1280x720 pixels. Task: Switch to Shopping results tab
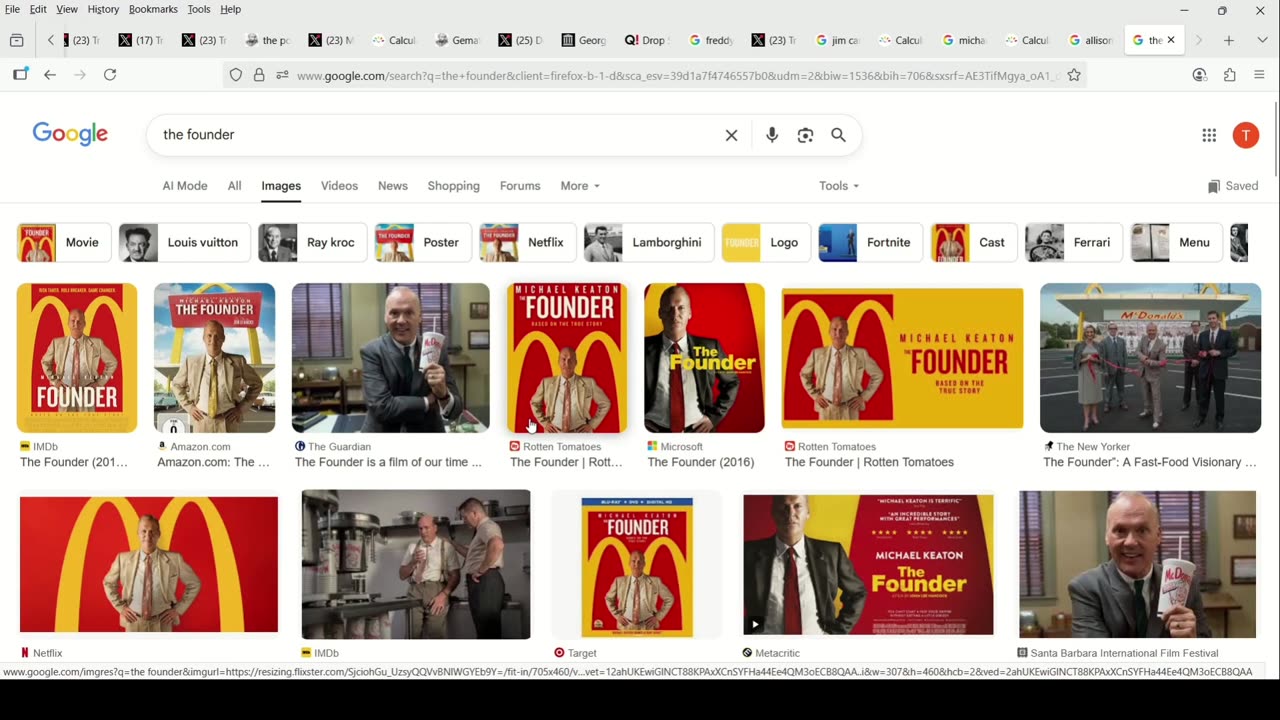point(454,186)
